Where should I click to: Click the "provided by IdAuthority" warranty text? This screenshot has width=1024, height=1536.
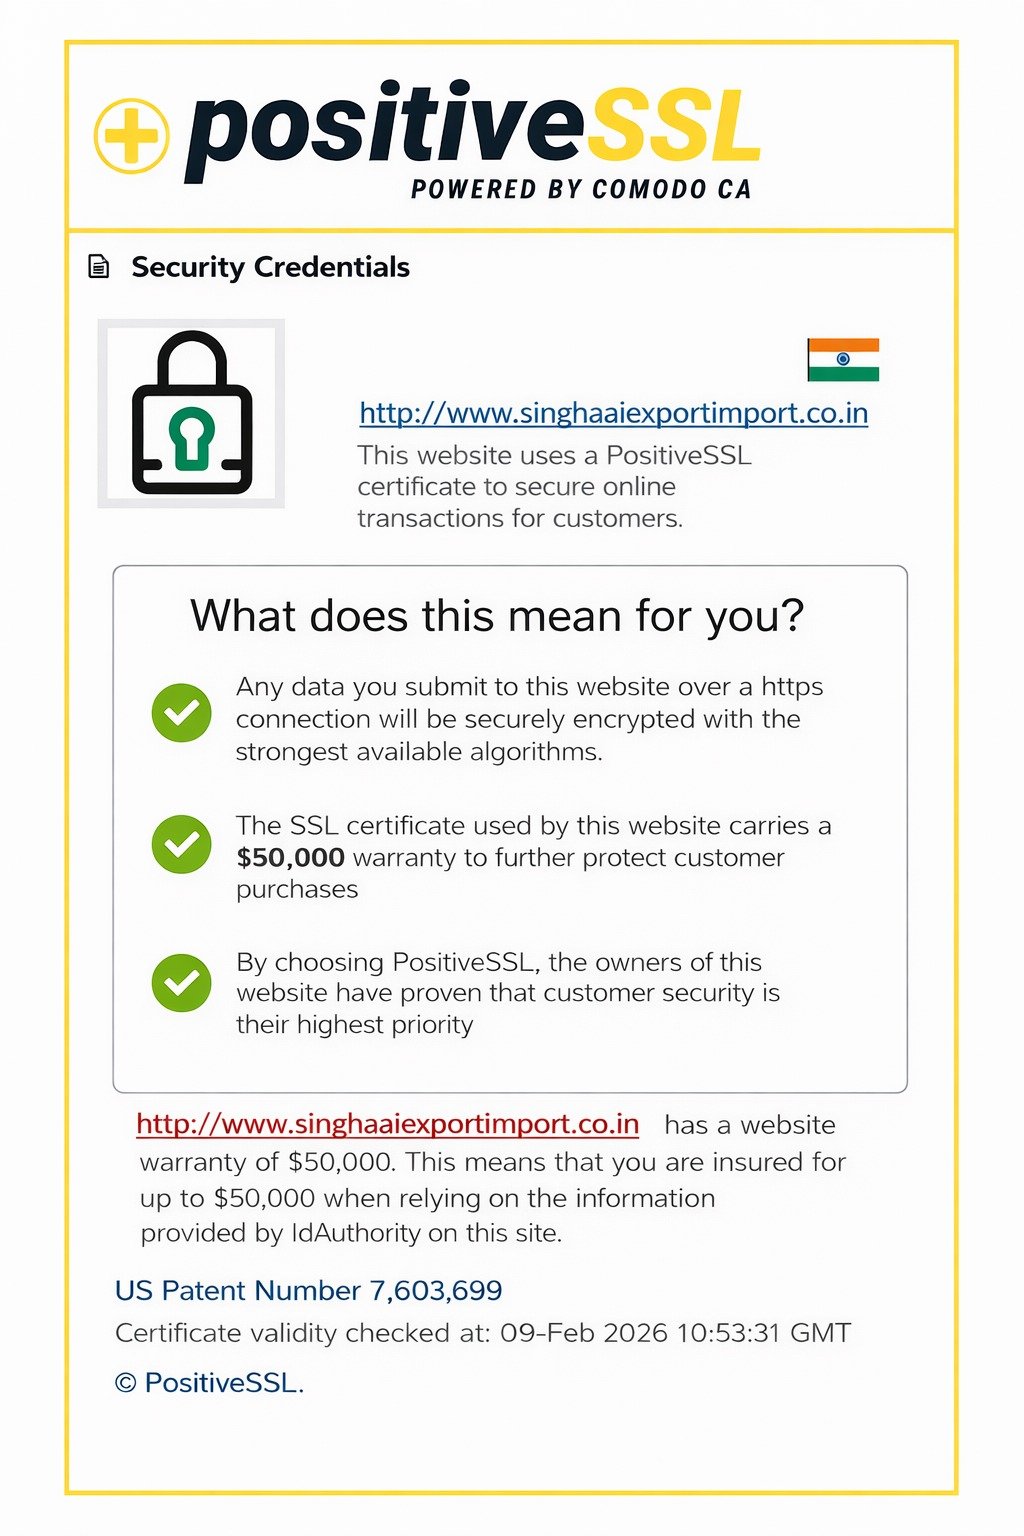point(351,1233)
